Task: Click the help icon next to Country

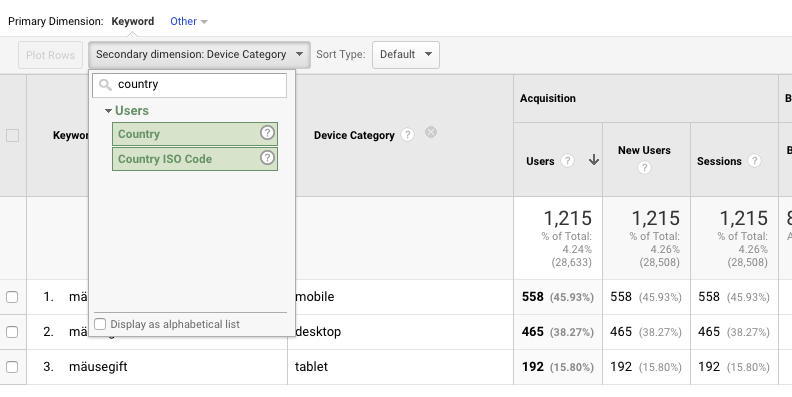Action: pos(267,133)
